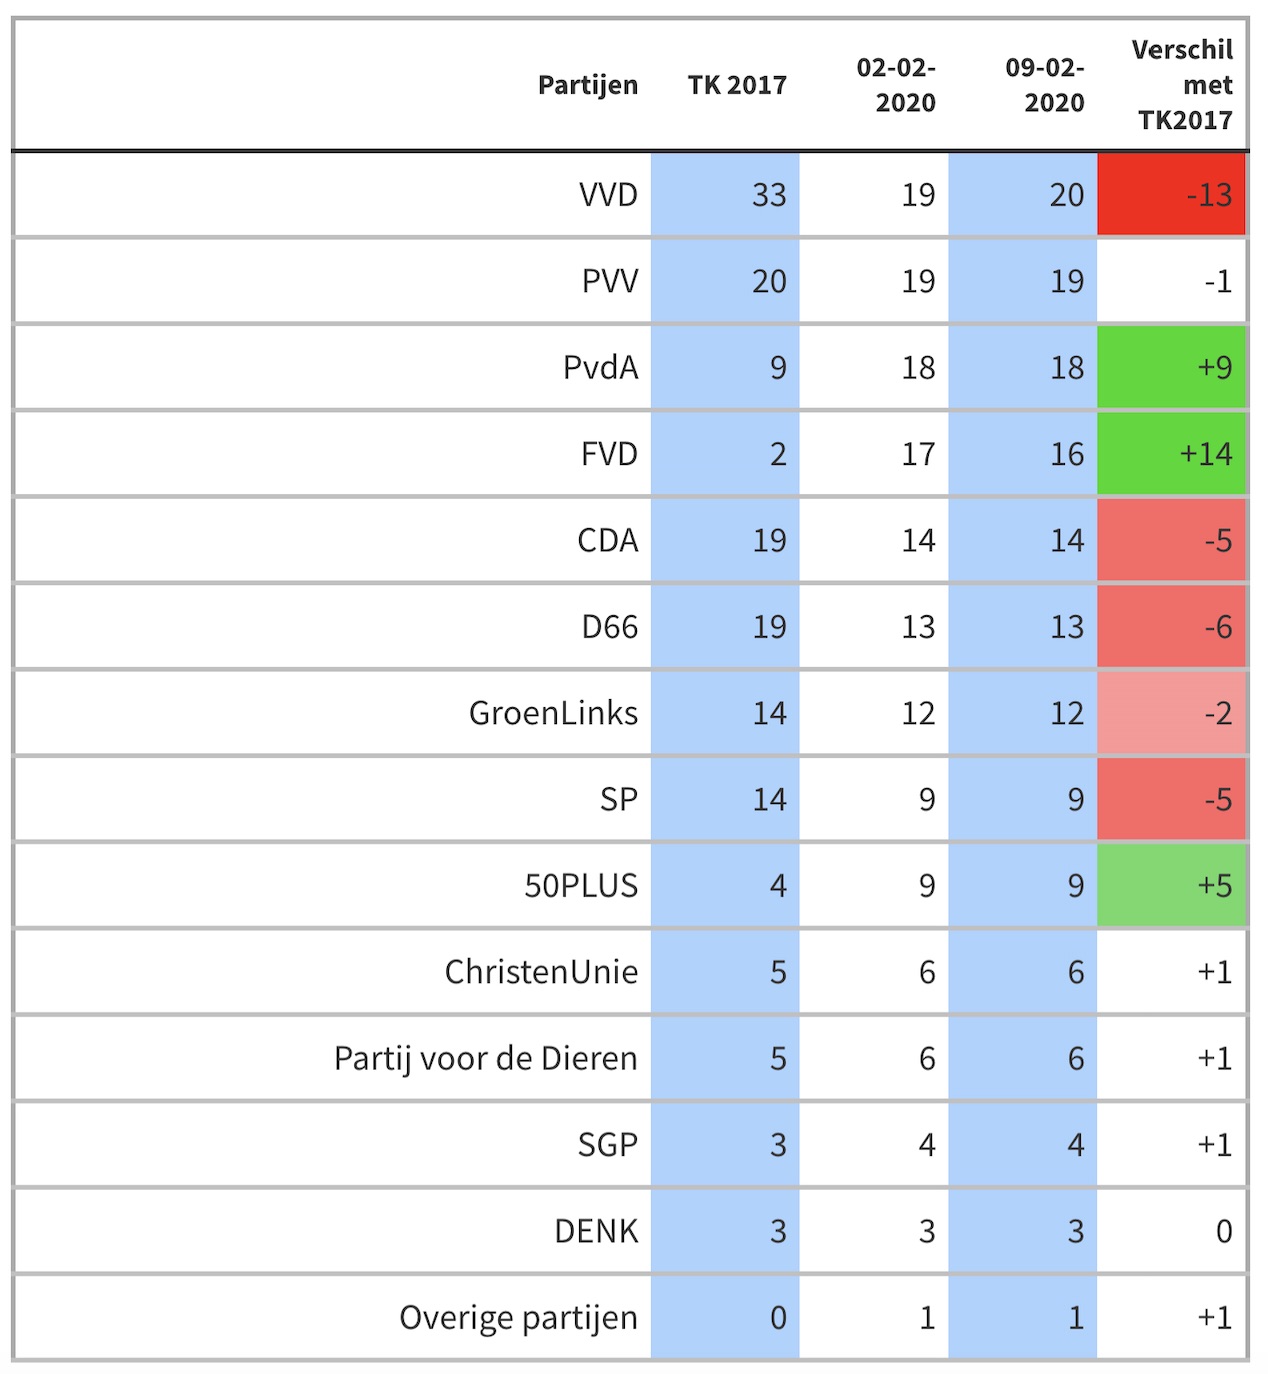Click the Partij voor de Dieren label

click(x=485, y=1058)
